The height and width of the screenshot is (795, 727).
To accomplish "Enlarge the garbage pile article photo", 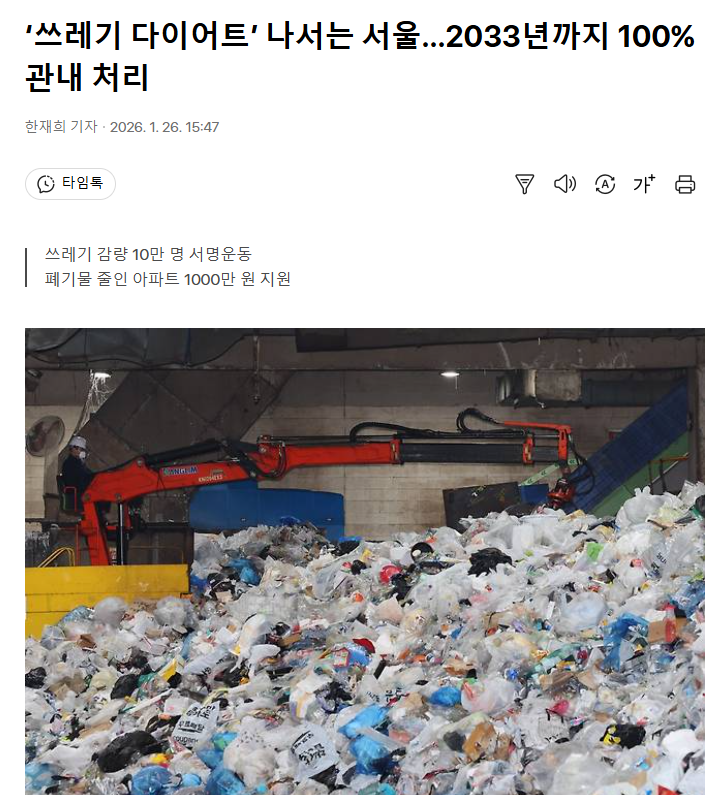I will tap(365, 561).
